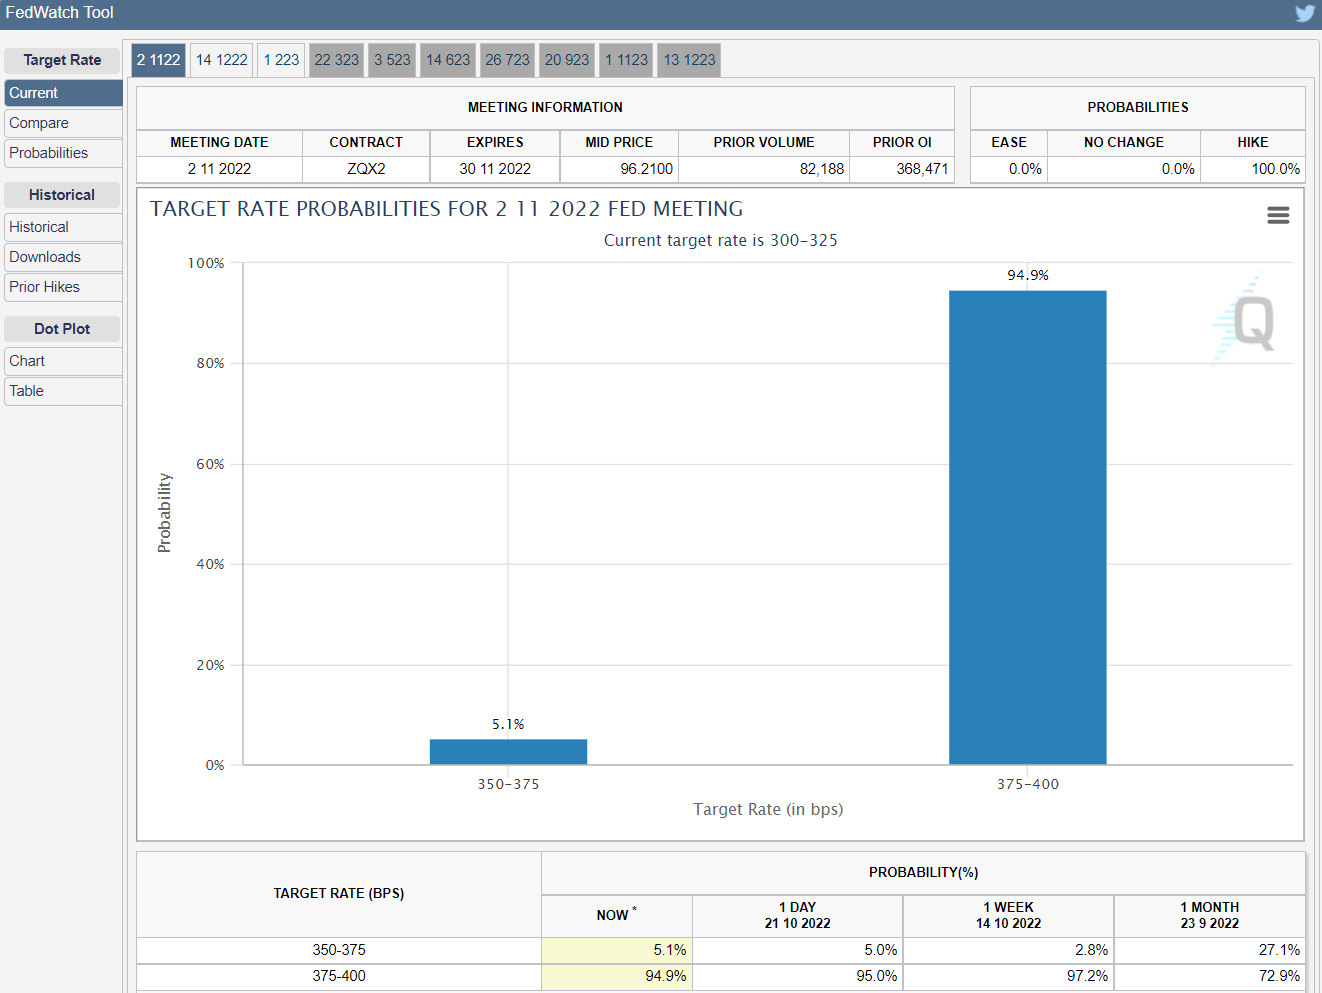Select the 2 1122 meeting tab

[x=159, y=60]
